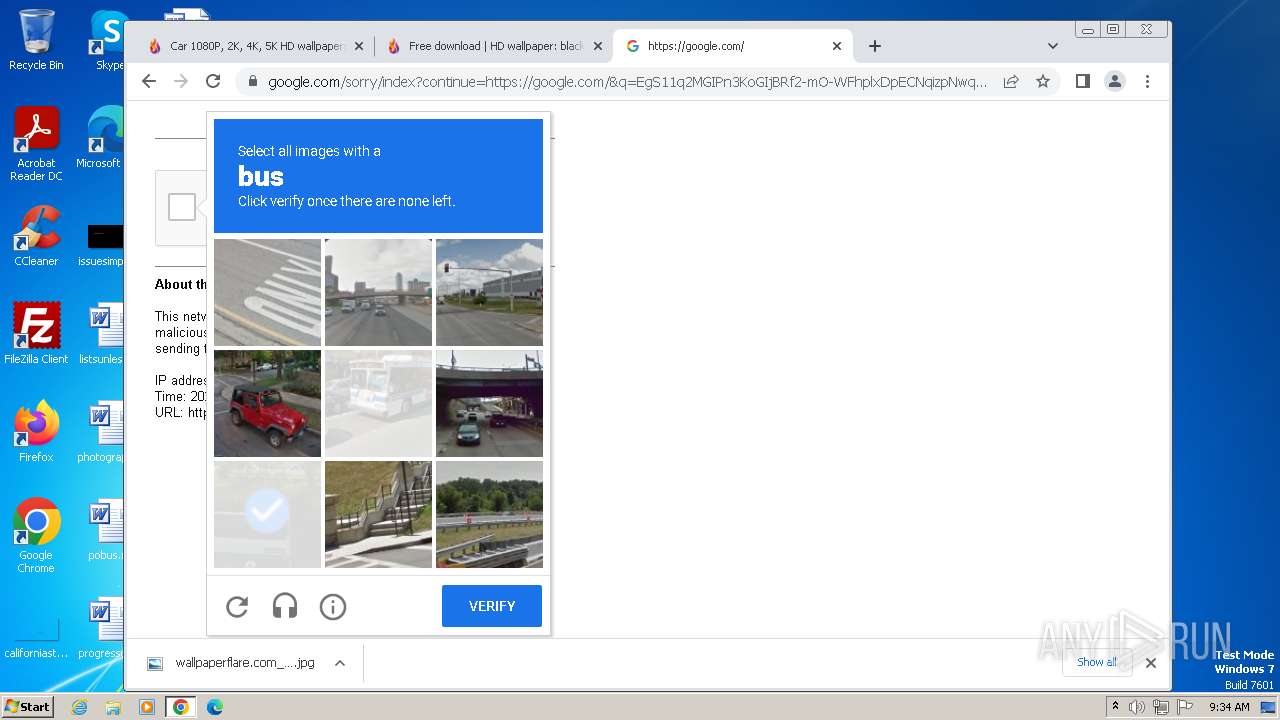Select the faded bus image tile
This screenshot has width=1280, height=720.
(378, 403)
